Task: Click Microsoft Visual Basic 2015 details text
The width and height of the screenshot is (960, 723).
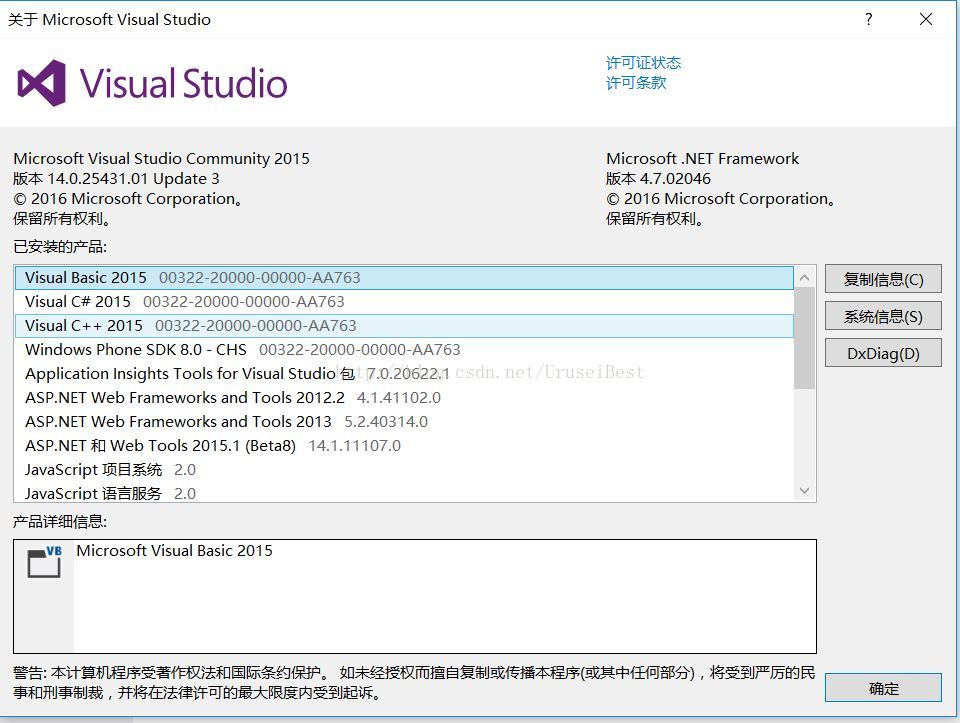Action: [x=174, y=550]
